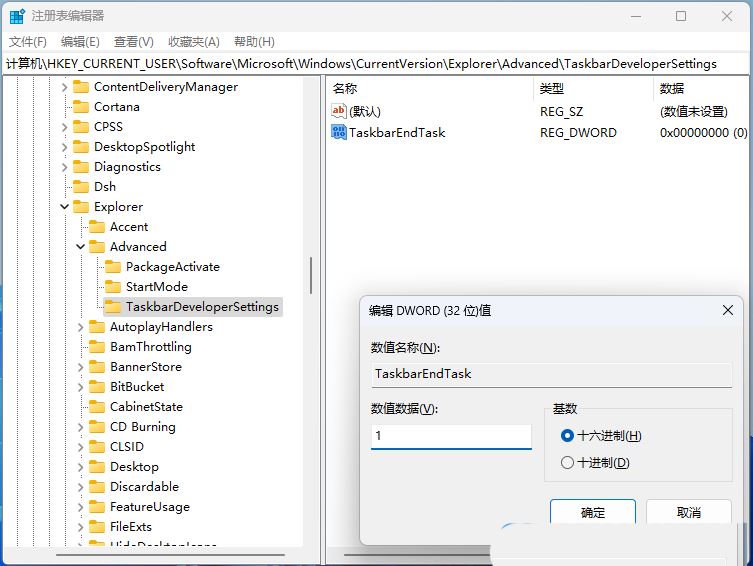
Task: Collapse the Advanced tree node
Action: pos(81,247)
